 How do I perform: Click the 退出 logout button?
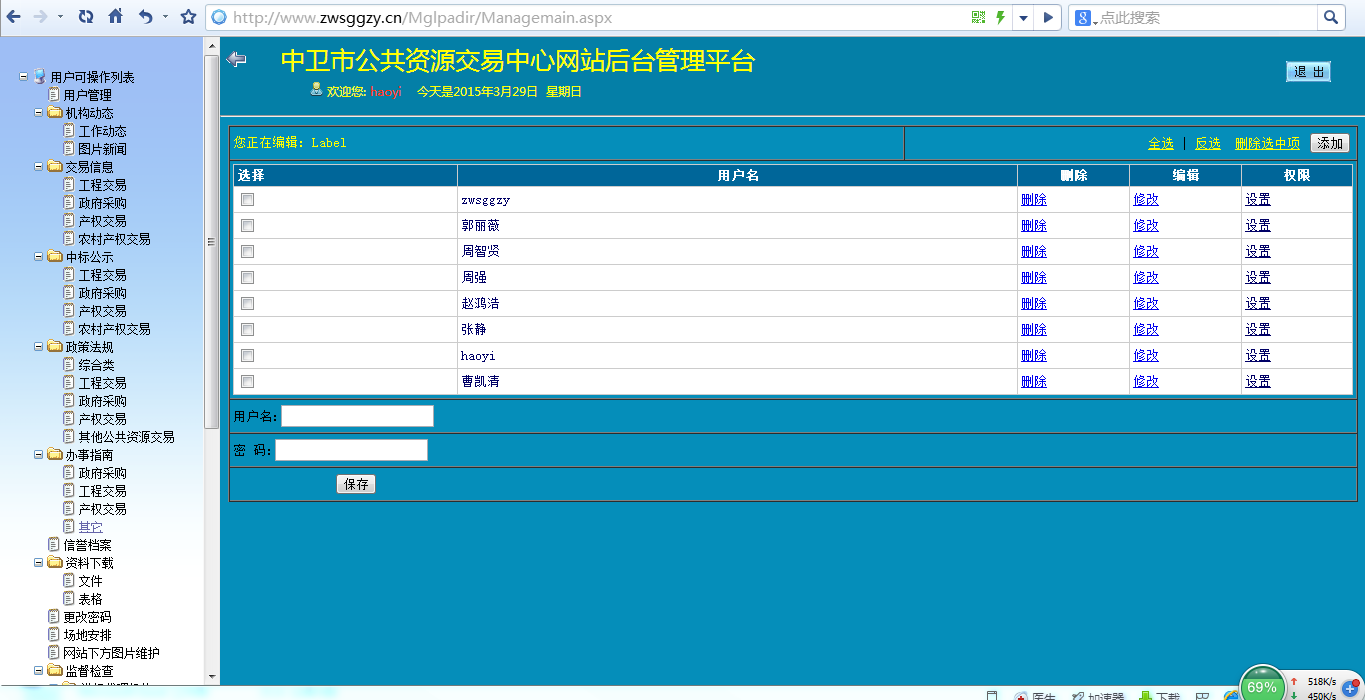coord(1308,71)
